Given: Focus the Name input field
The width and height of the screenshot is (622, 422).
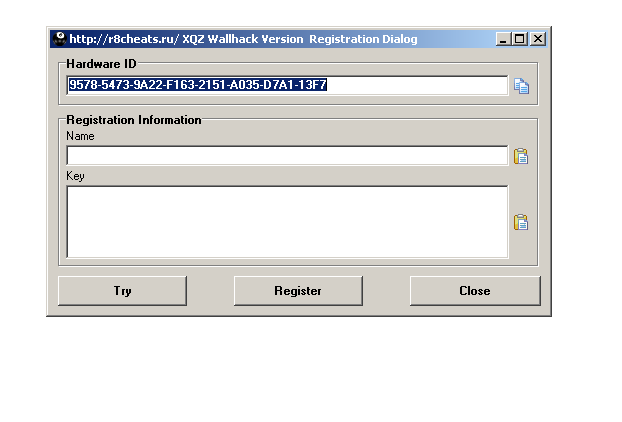Looking at the screenshot, I should [287, 155].
